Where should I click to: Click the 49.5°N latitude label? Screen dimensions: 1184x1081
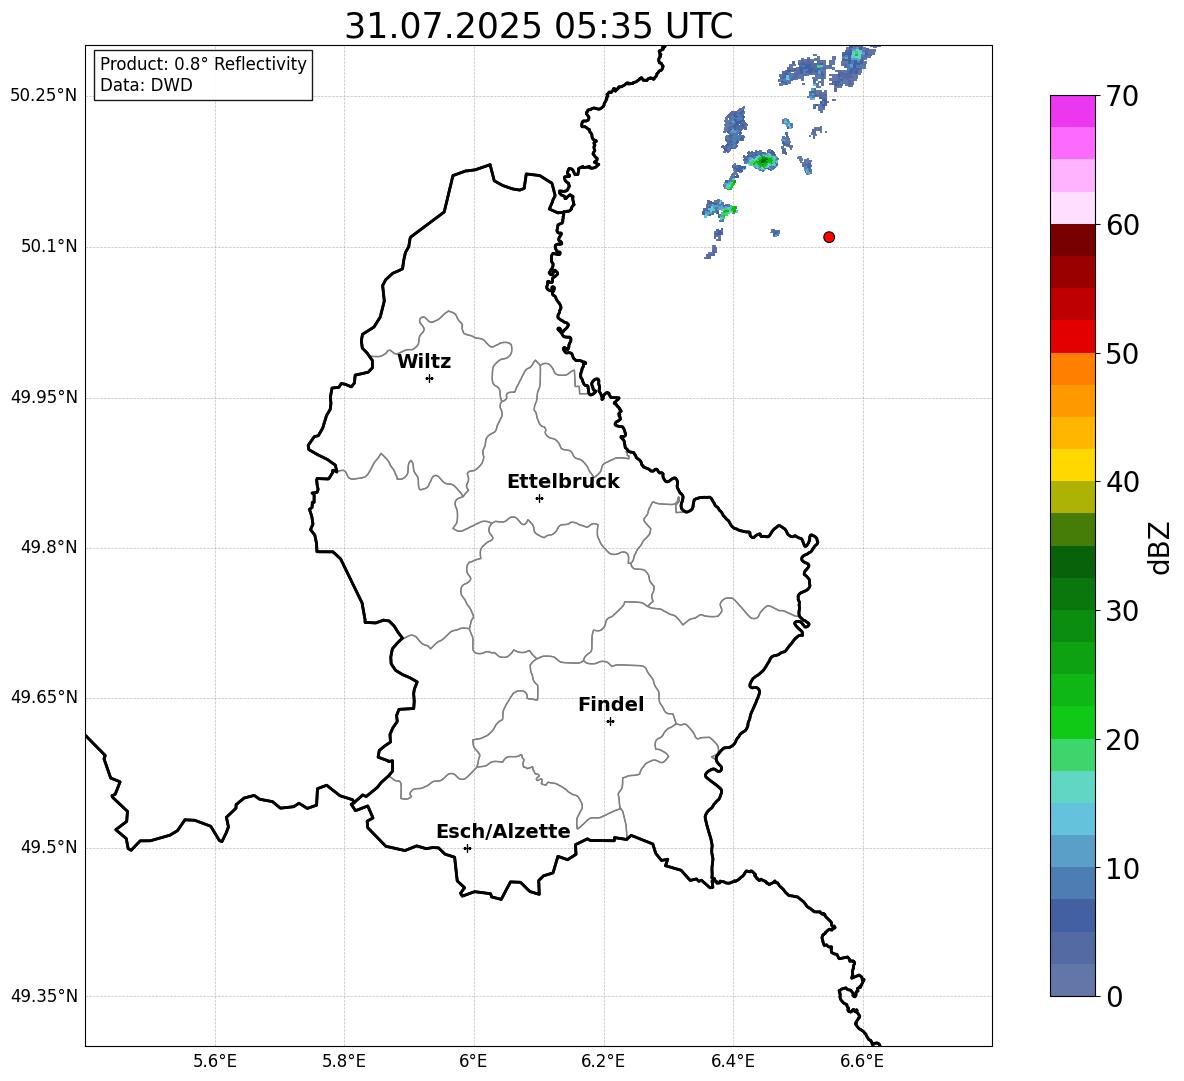coord(49,847)
